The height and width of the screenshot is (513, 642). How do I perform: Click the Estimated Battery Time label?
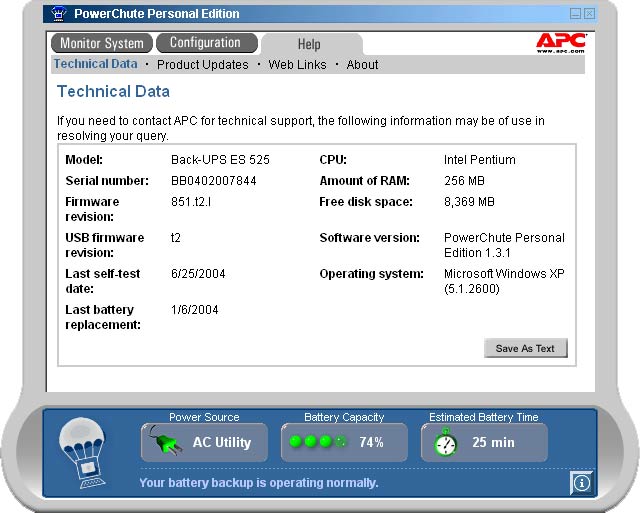[x=484, y=417]
